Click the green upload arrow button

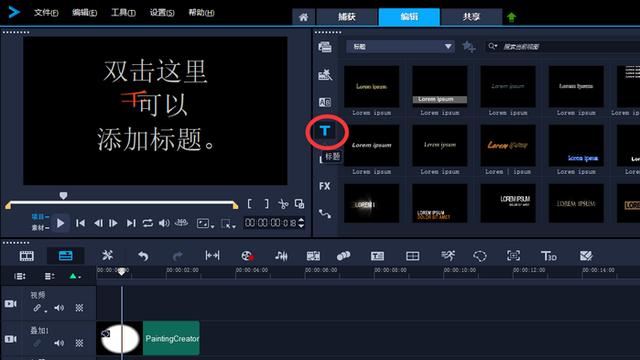pos(511,17)
